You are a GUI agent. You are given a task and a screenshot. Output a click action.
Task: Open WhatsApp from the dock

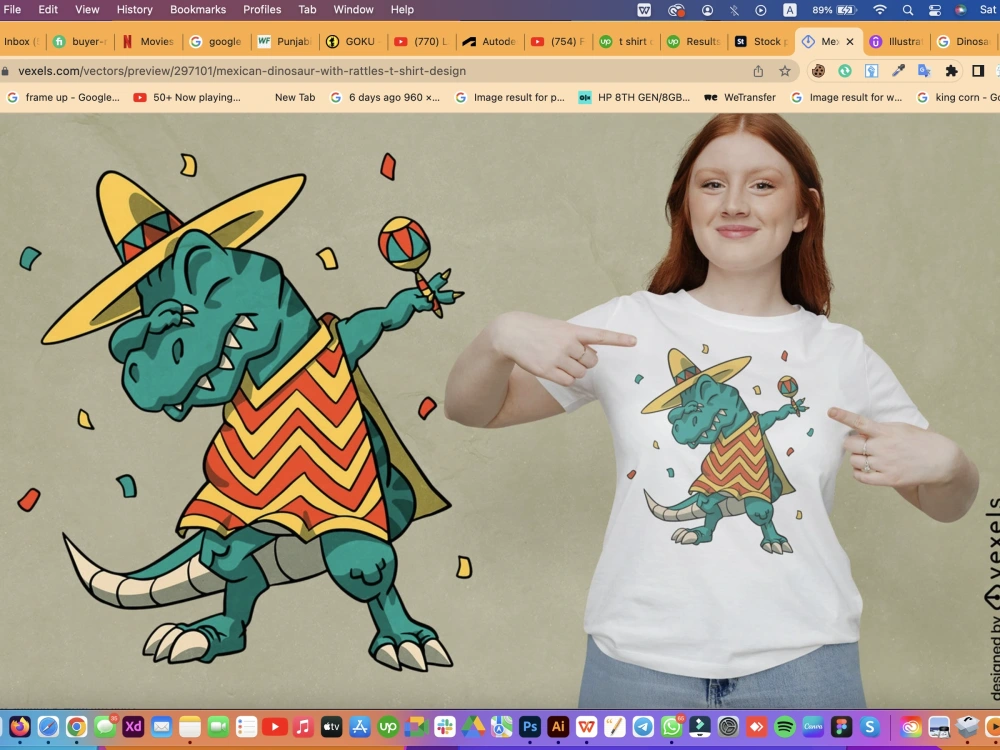pos(671,726)
